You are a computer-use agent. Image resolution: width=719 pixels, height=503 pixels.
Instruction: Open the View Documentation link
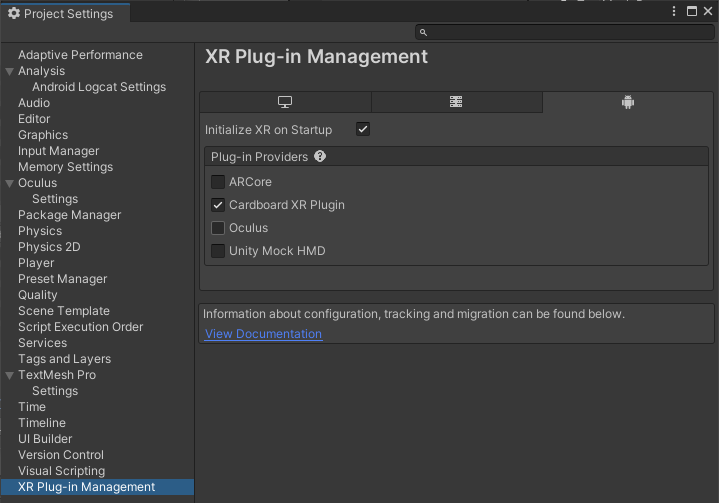pos(263,334)
